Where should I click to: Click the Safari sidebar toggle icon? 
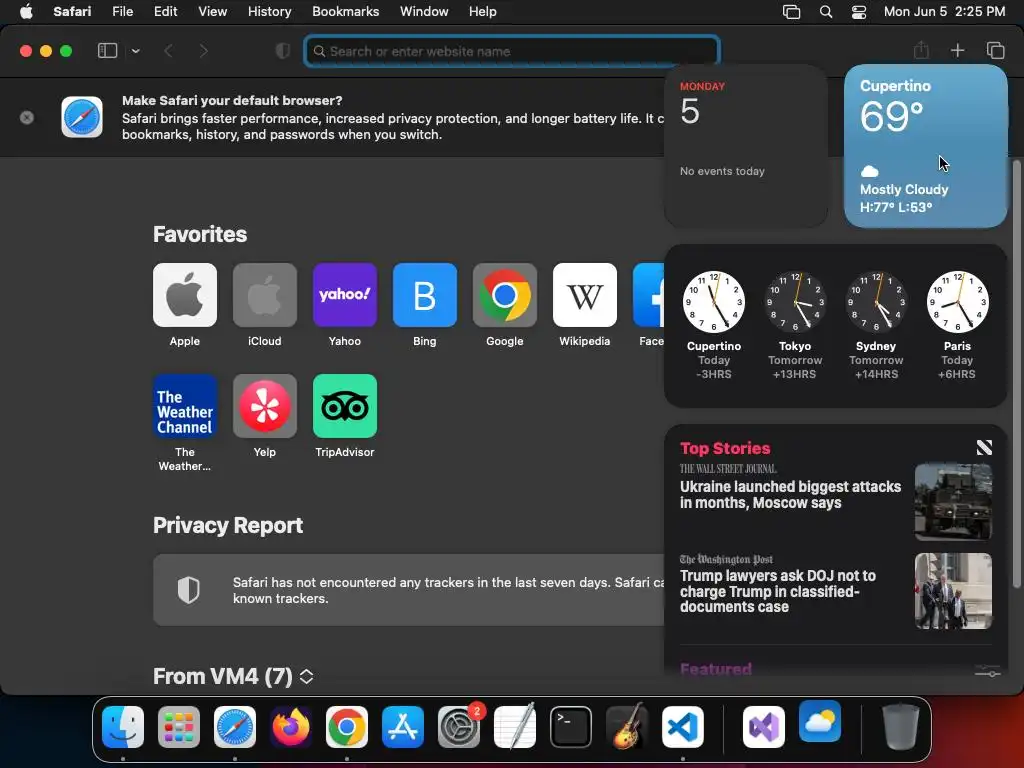click(x=107, y=51)
